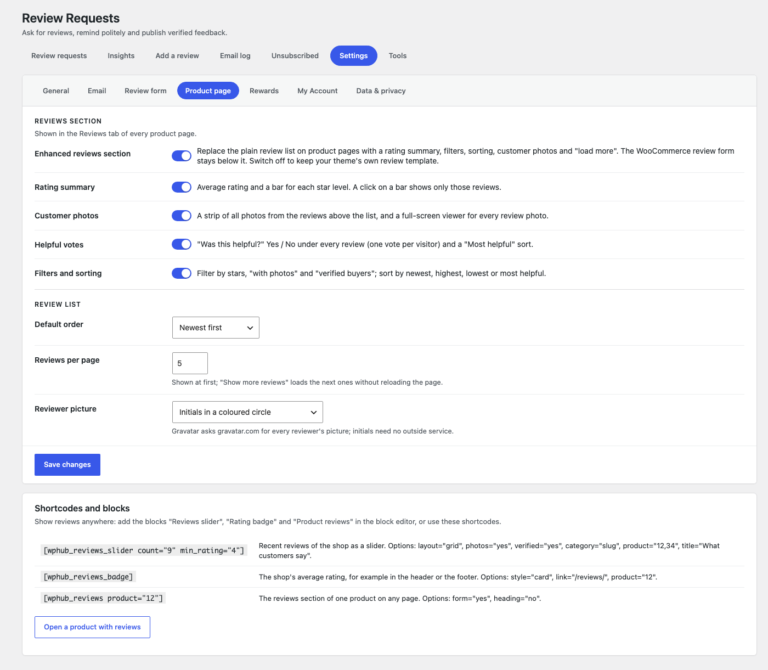This screenshot has width=768, height=670.
Task: Click the Customer photos label
Action: [x=66, y=215]
